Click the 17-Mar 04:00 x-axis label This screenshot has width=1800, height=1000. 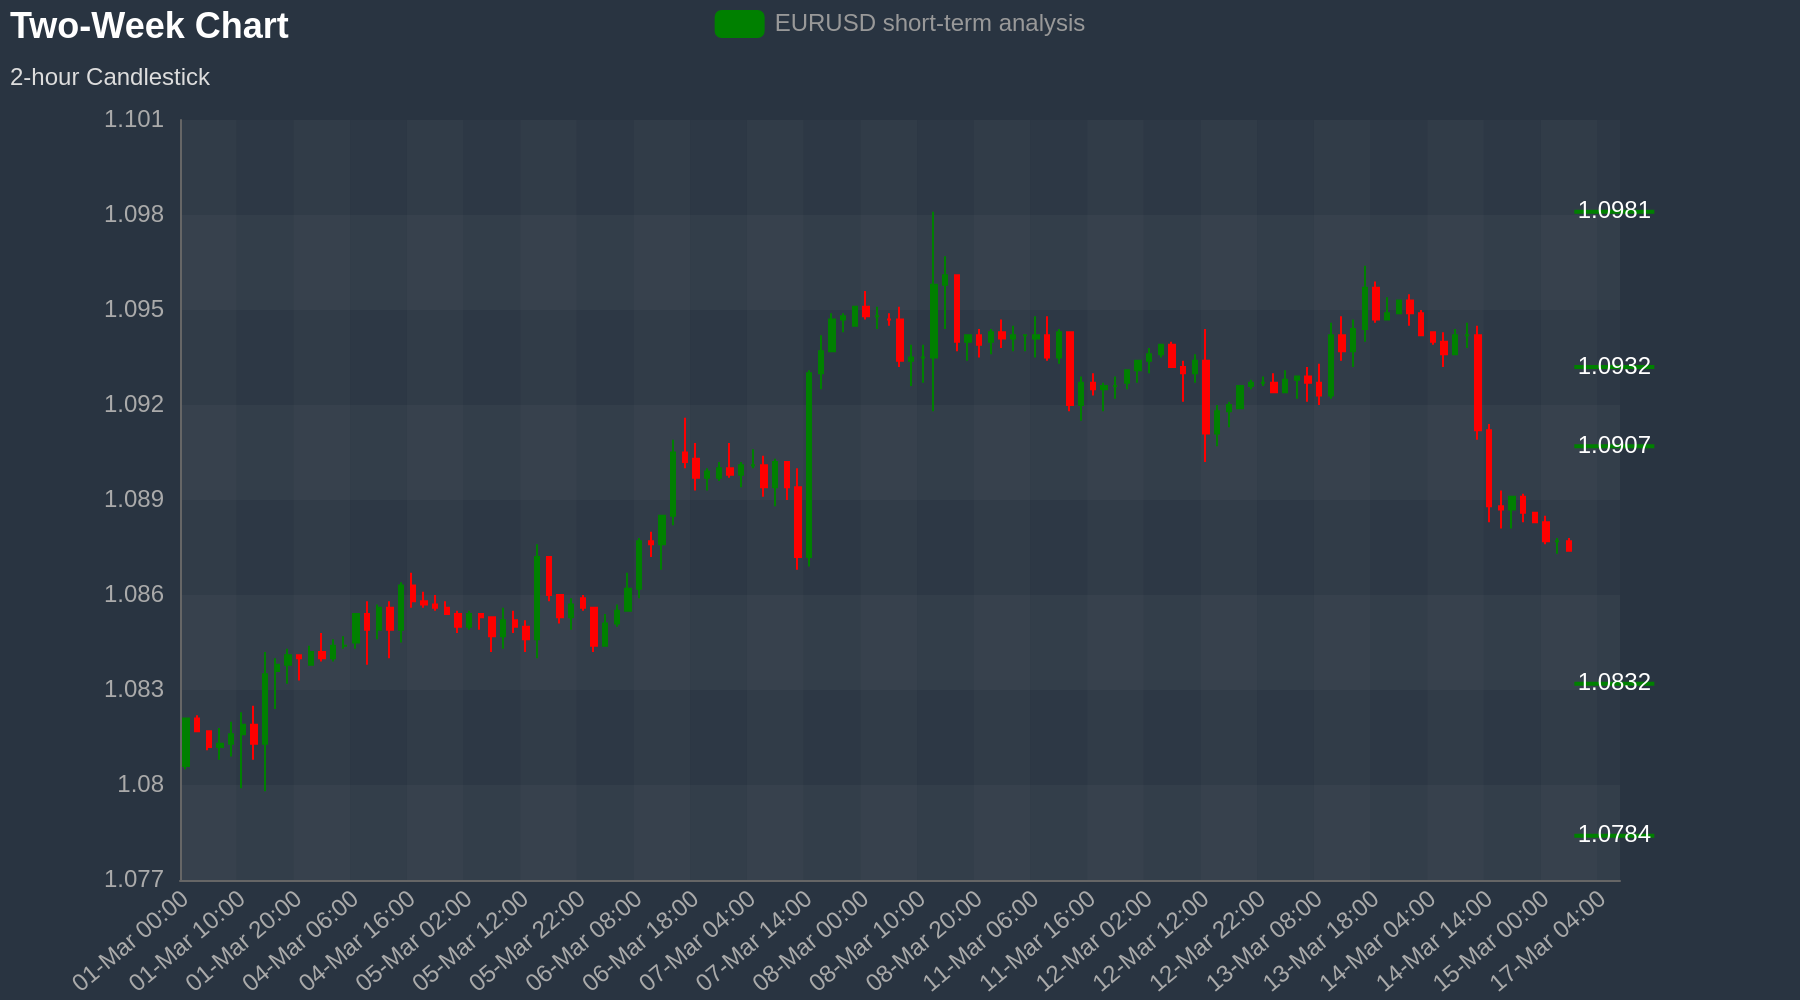[1549, 941]
